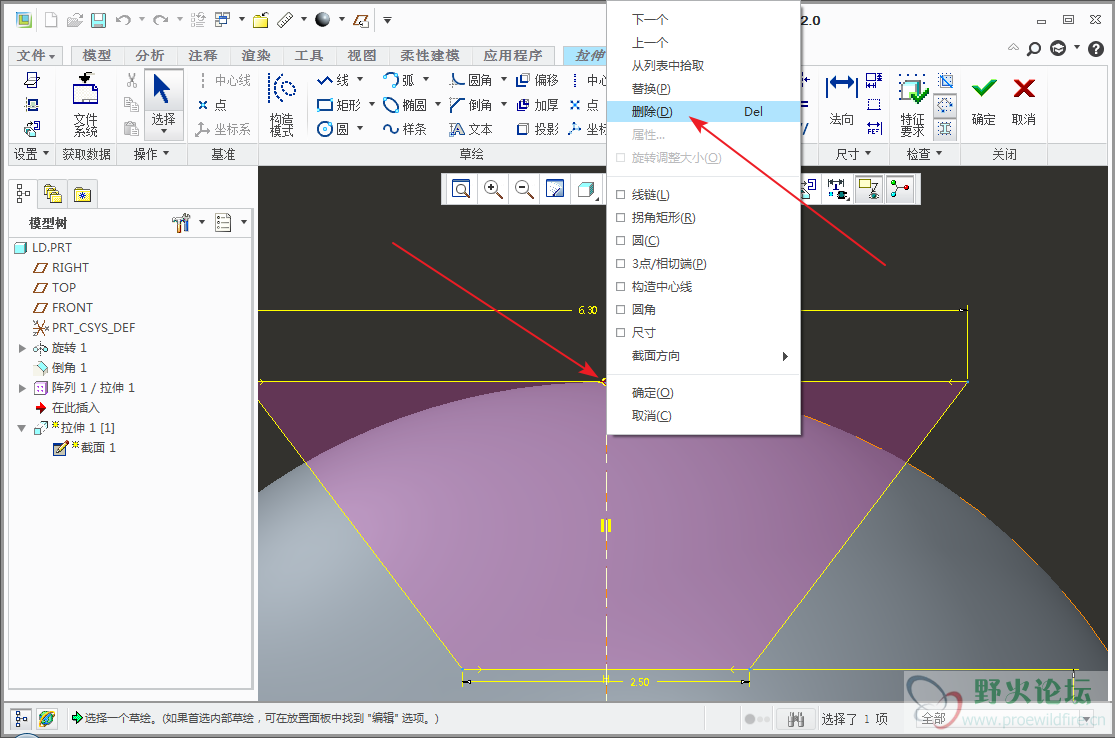
Task: Repaint the graphics window
Action: 555,189
